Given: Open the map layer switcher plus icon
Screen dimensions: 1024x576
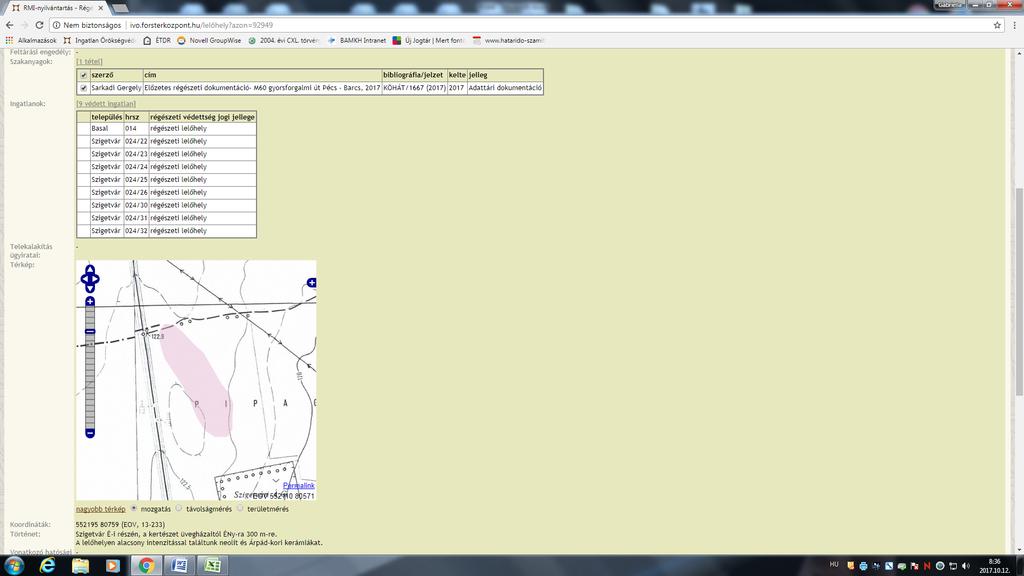Looking at the screenshot, I should click(312, 283).
